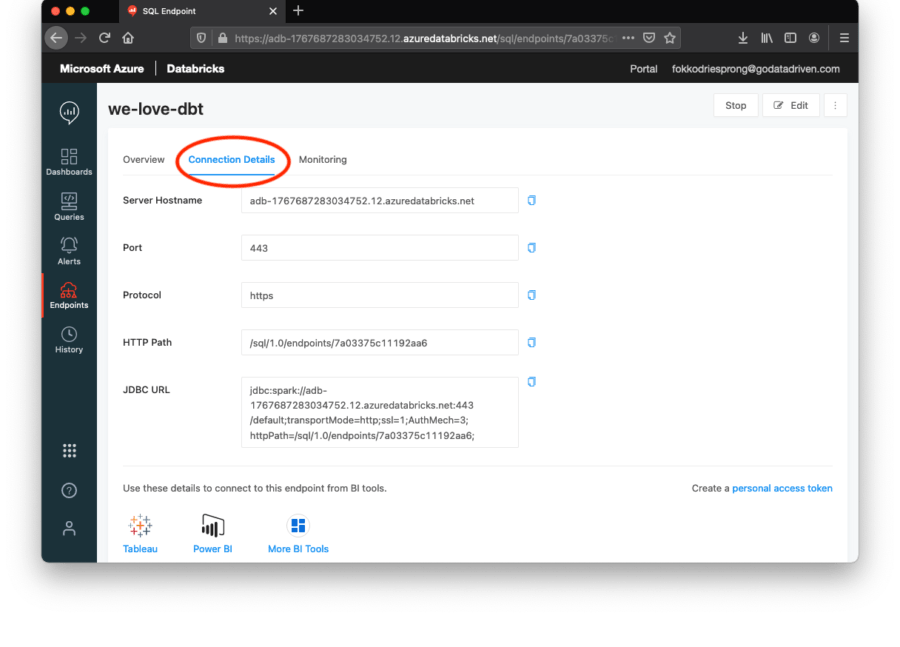Image resolution: width=900 pixels, height=647 pixels.
Task: Open the Portal link in header
Action: pyautogui.click(x=643, y=69)
